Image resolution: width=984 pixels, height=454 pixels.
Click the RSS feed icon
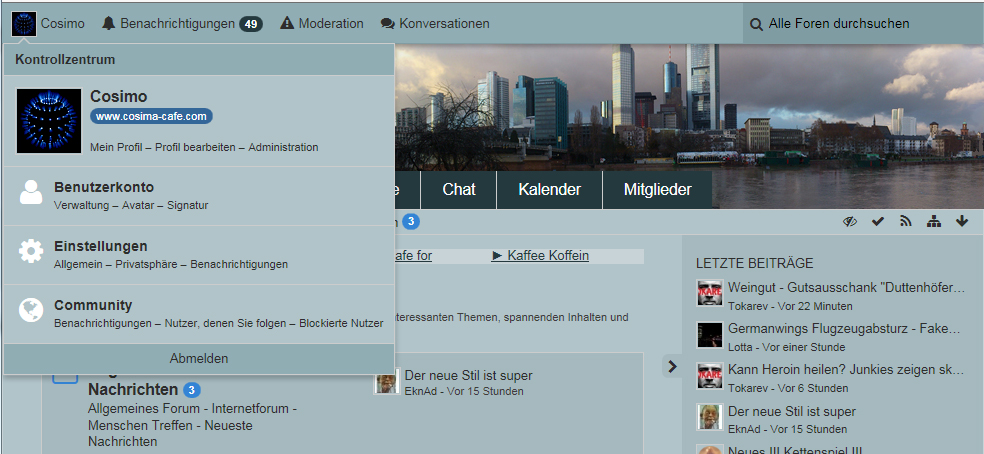tap(906, 221)
